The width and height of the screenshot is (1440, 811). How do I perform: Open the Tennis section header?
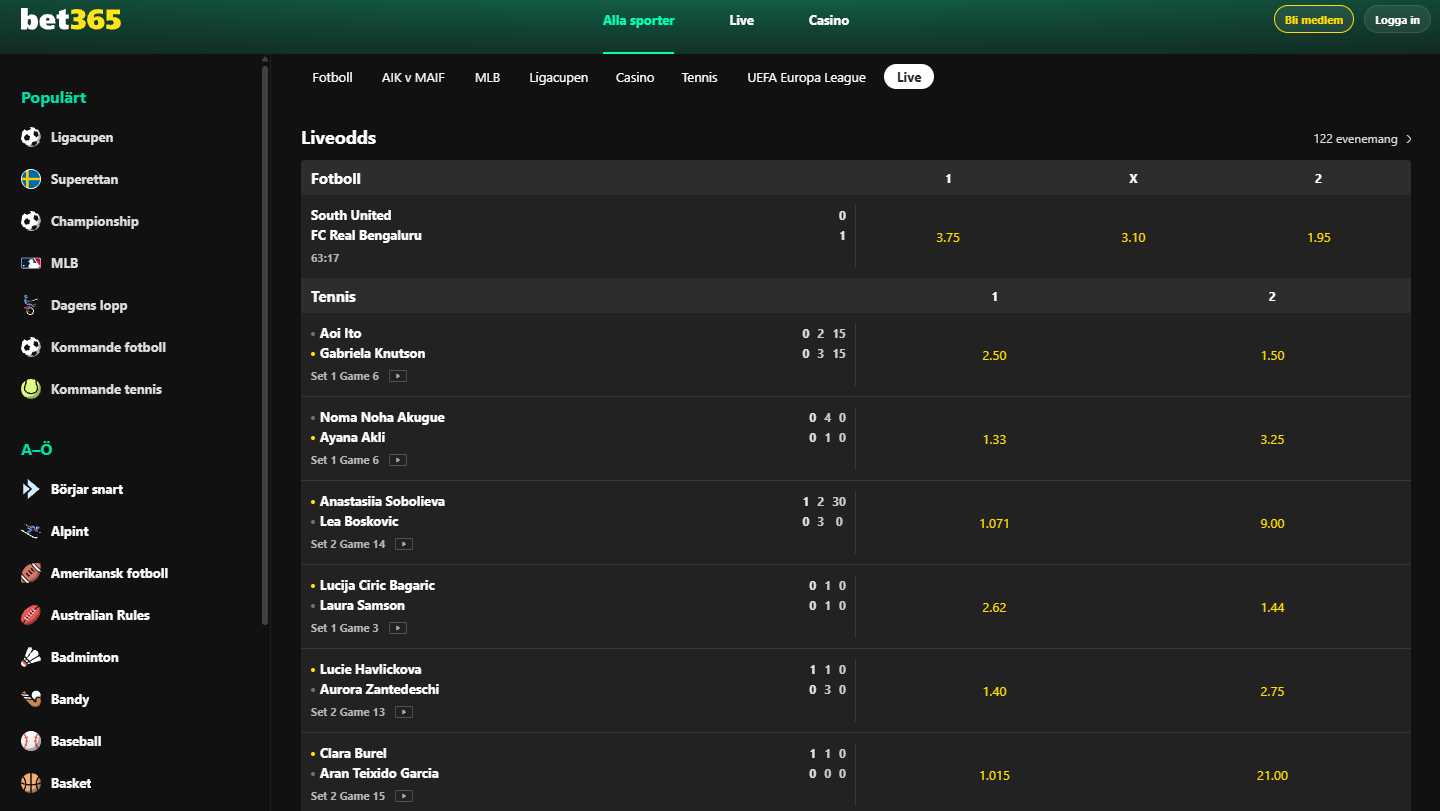pos(856,296)
